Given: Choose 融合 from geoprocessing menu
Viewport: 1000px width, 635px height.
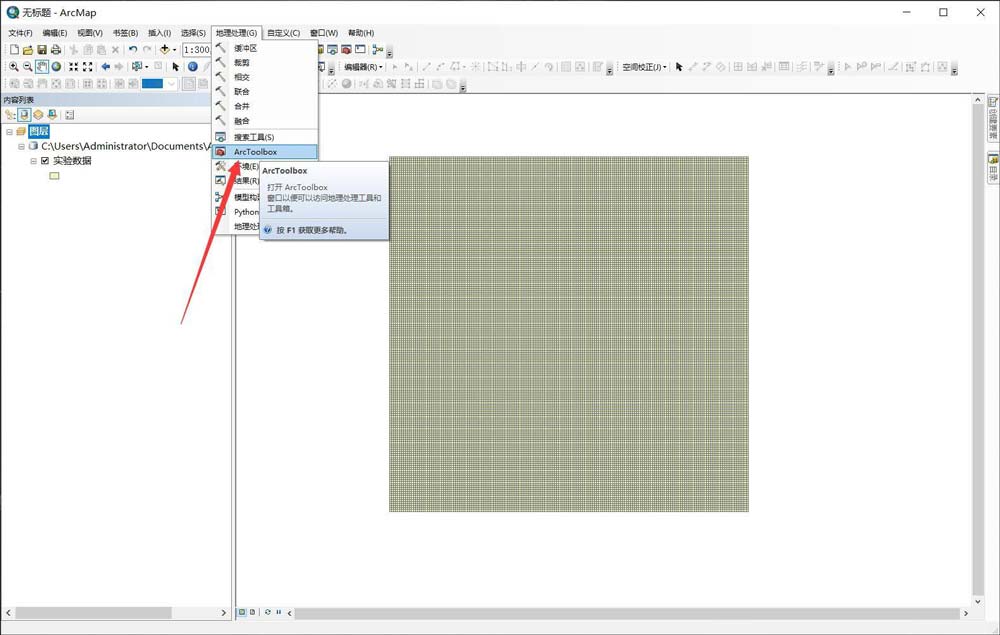Looking at the screenshot, I should tap(265, 121).
